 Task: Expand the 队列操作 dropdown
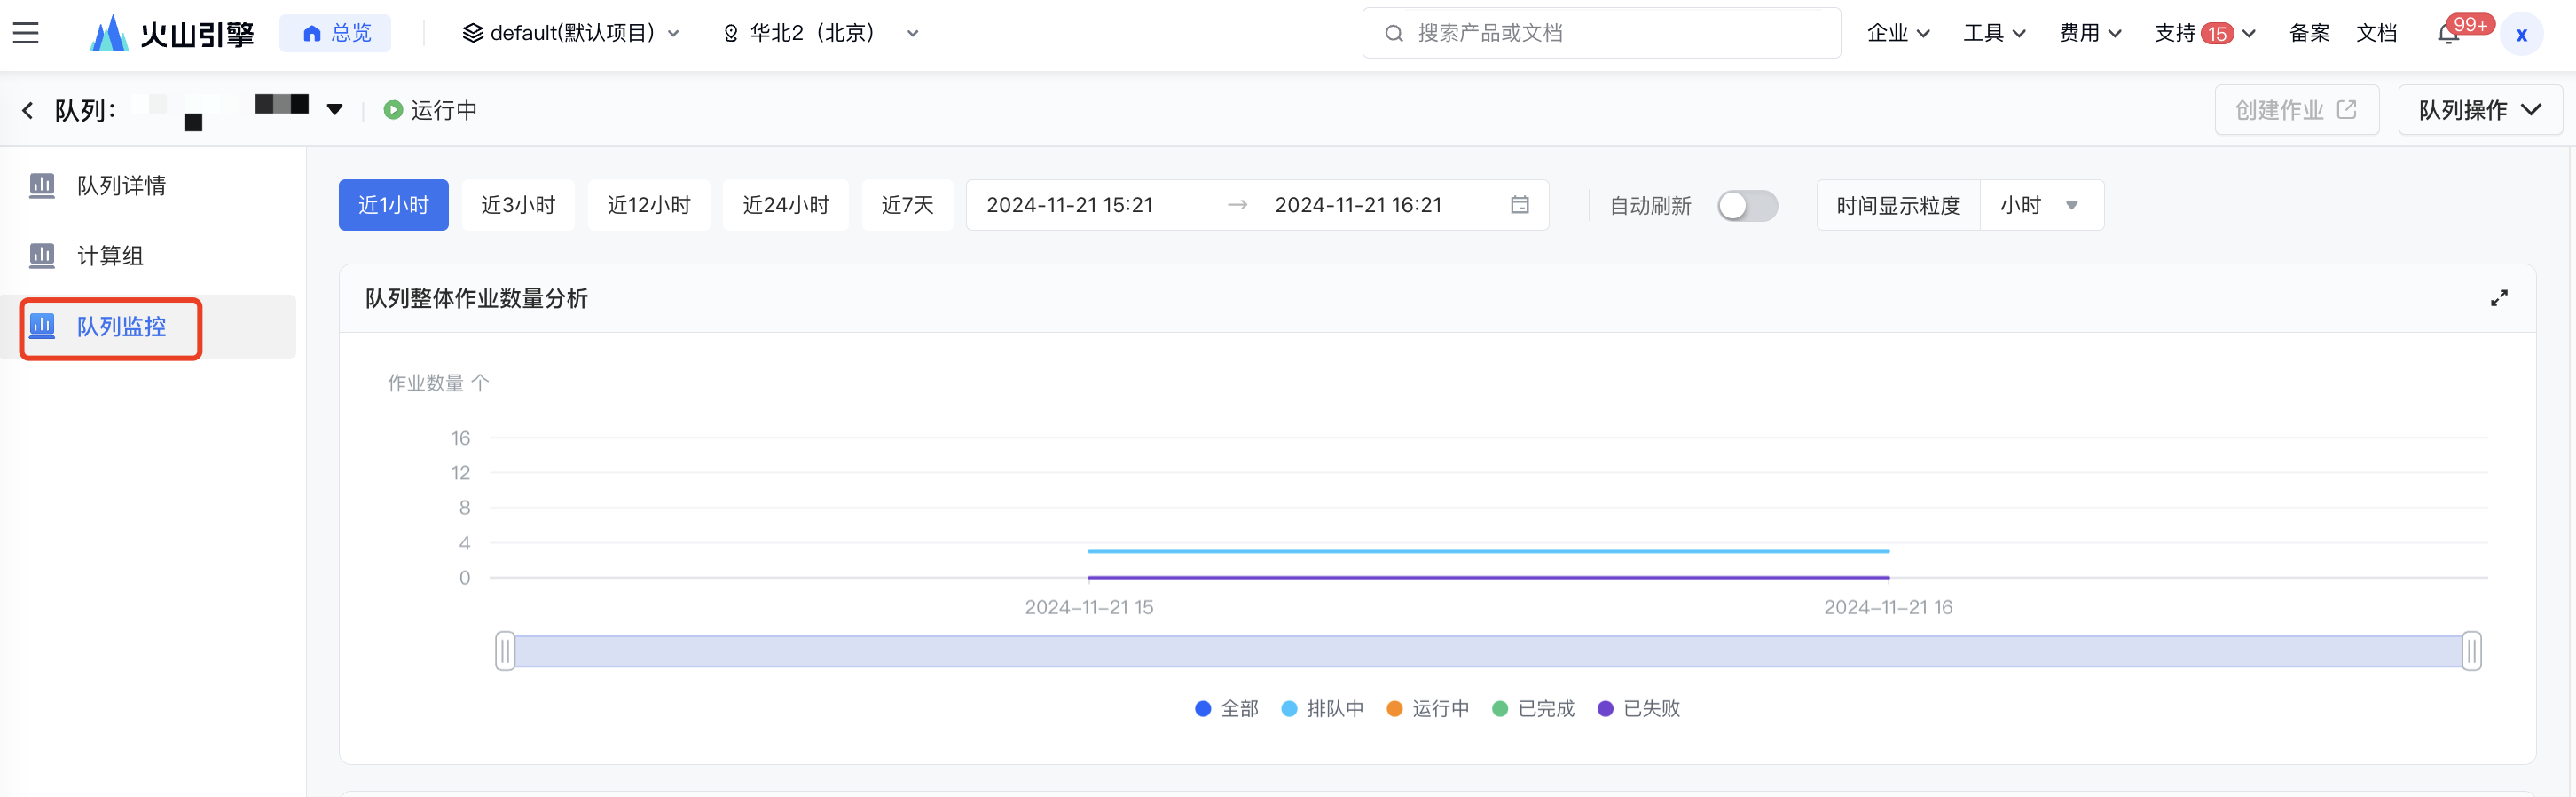coord(2480,110)
